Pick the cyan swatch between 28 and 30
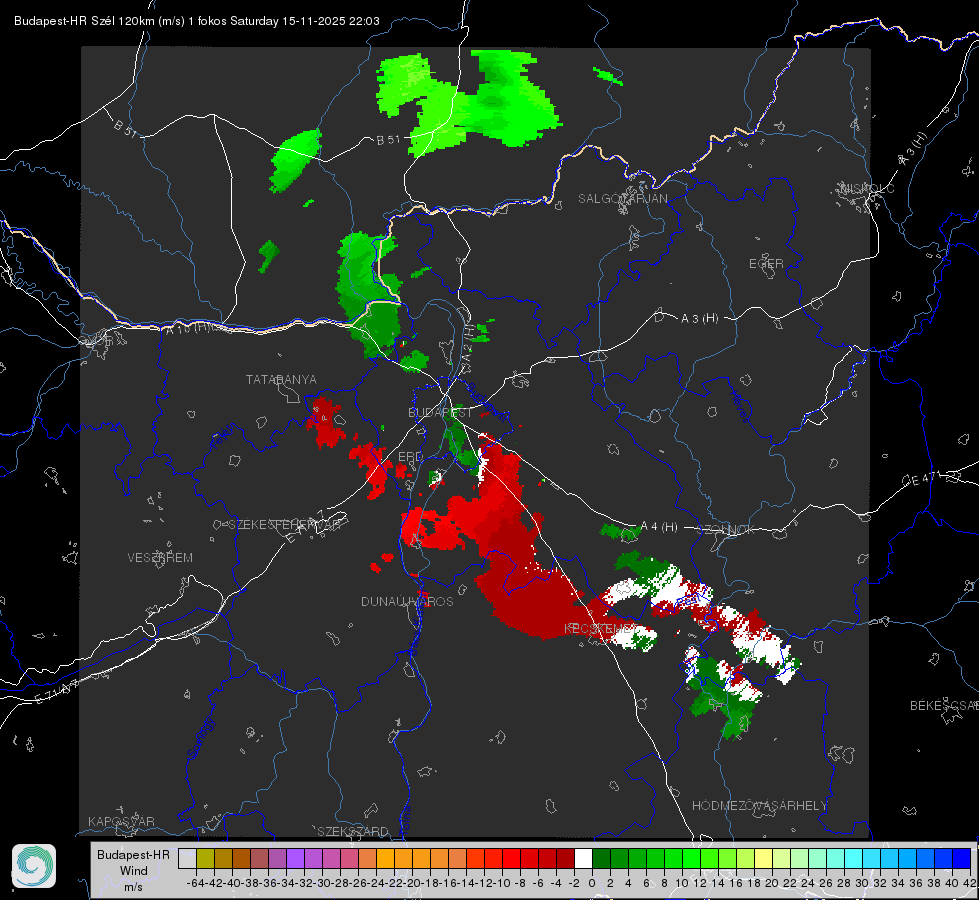Screen dimensions: 979x900 pyautogui.click(x=854, y=858)
